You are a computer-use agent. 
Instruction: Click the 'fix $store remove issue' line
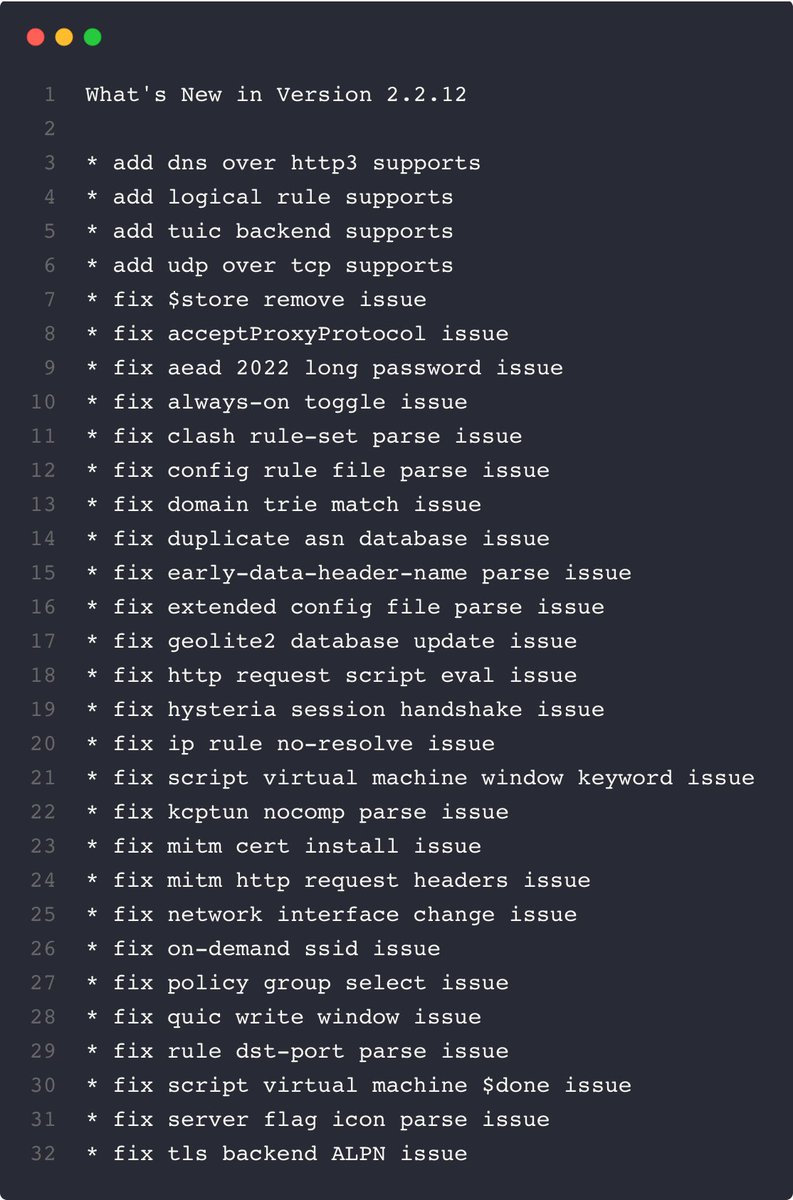[x=256, y=299]
